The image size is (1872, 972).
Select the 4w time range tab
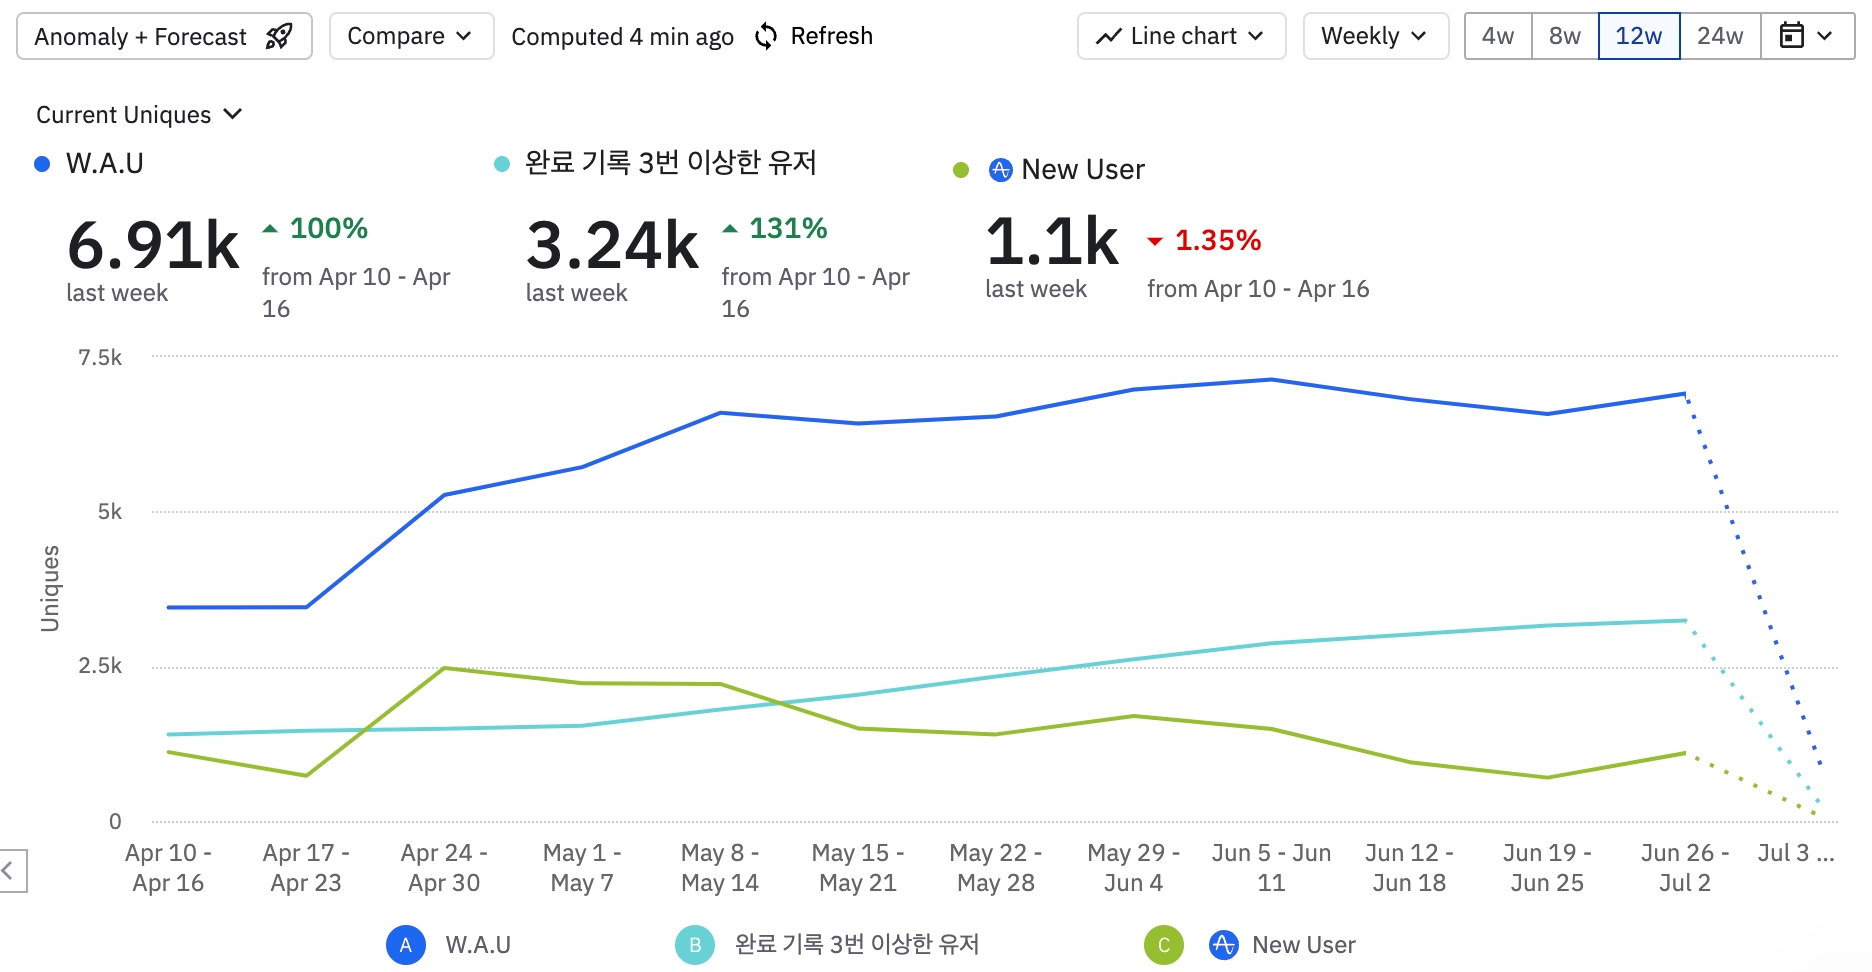pyautogui.click(x=1498, y=36)
